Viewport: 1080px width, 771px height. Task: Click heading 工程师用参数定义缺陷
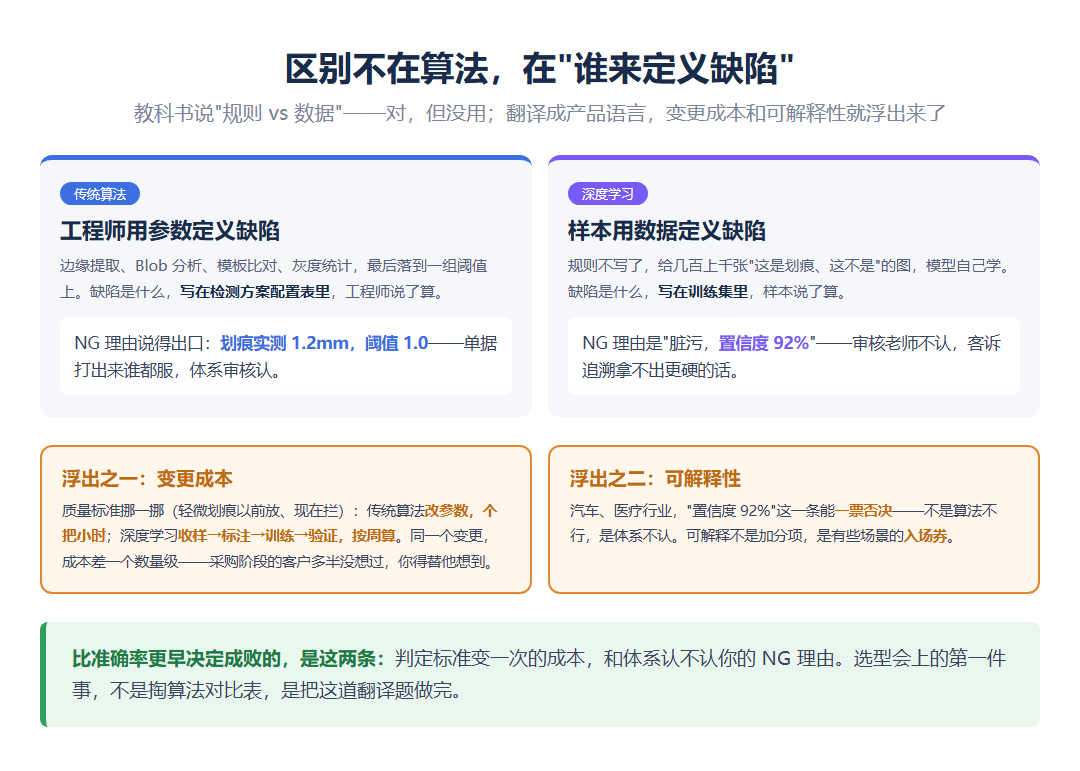pos(169,231)
